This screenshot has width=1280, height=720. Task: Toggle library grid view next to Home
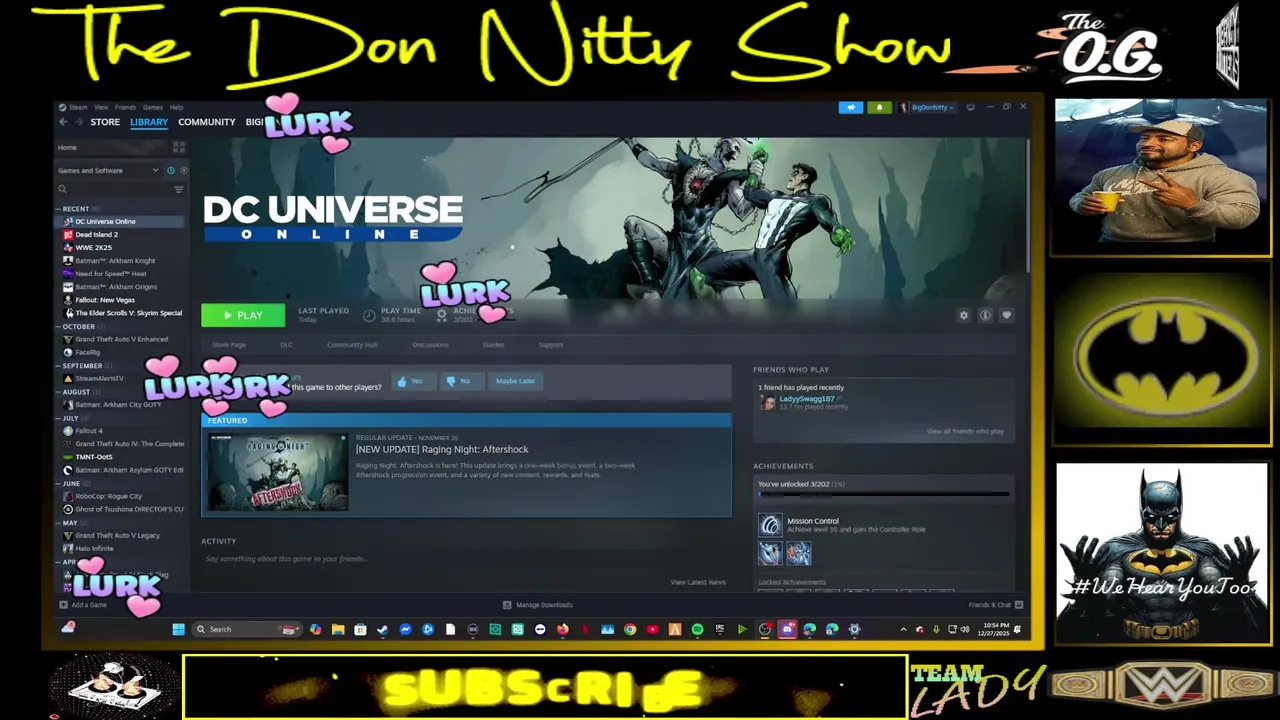click(x=179, y=147)
